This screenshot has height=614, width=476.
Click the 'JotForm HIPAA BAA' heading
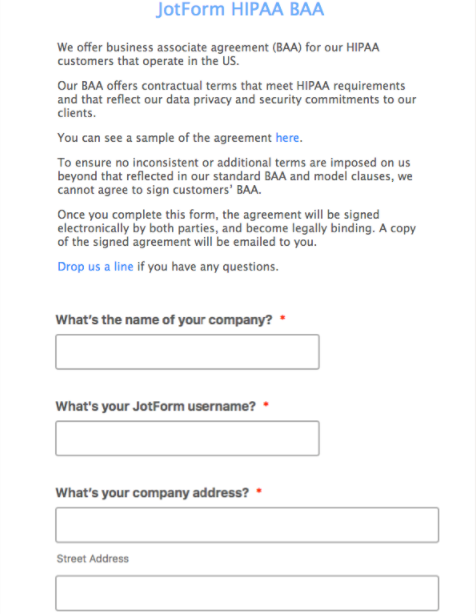(x=240, y=9)
